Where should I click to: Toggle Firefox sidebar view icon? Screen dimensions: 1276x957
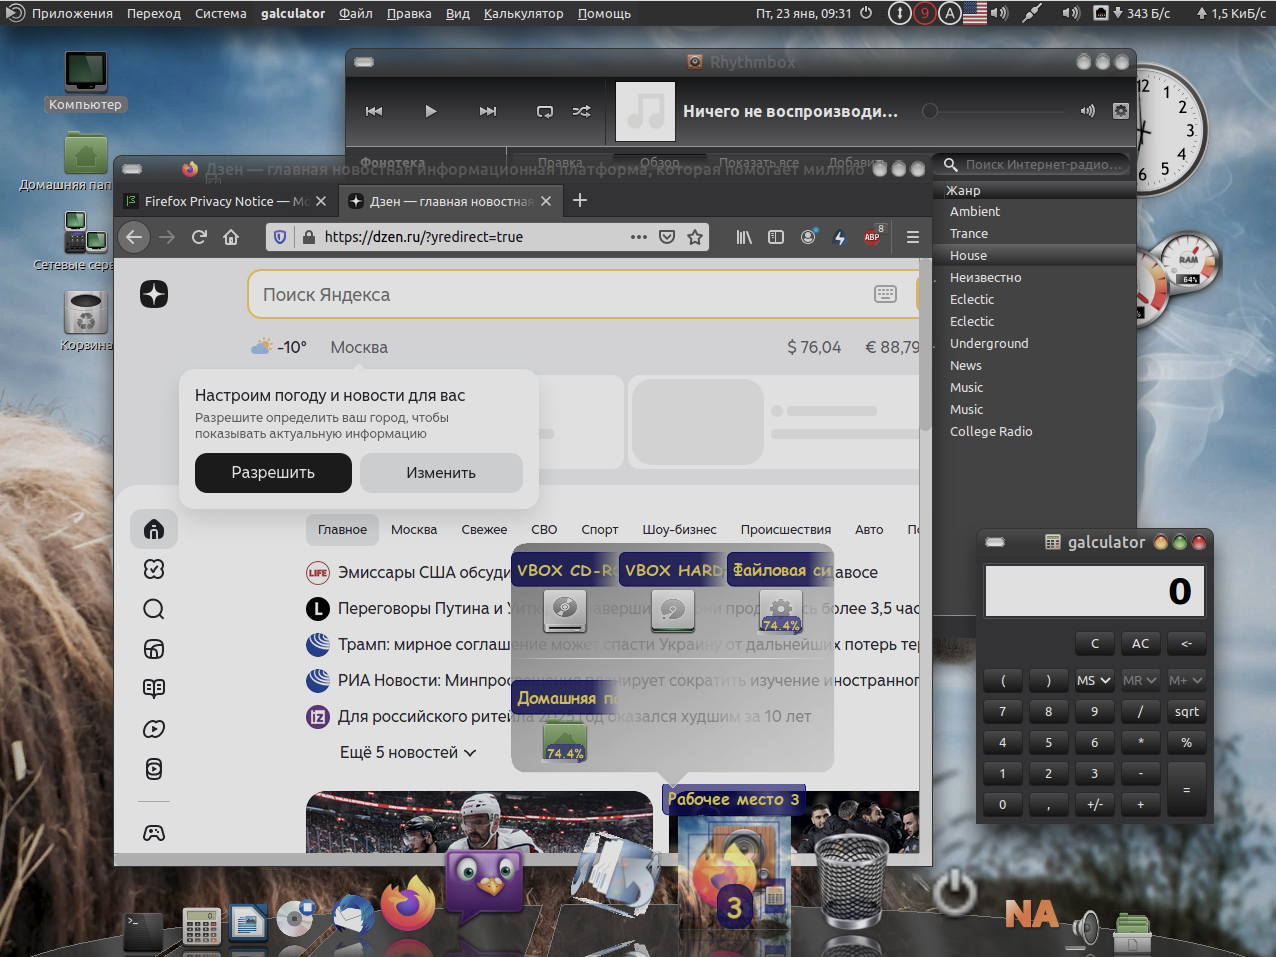pos(776,237)
